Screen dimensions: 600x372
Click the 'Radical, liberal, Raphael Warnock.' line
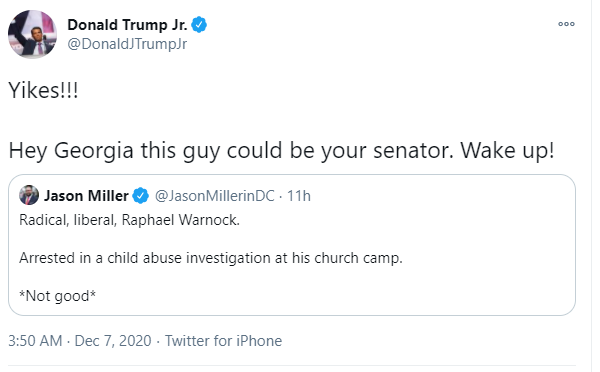[x=129, y=220]
